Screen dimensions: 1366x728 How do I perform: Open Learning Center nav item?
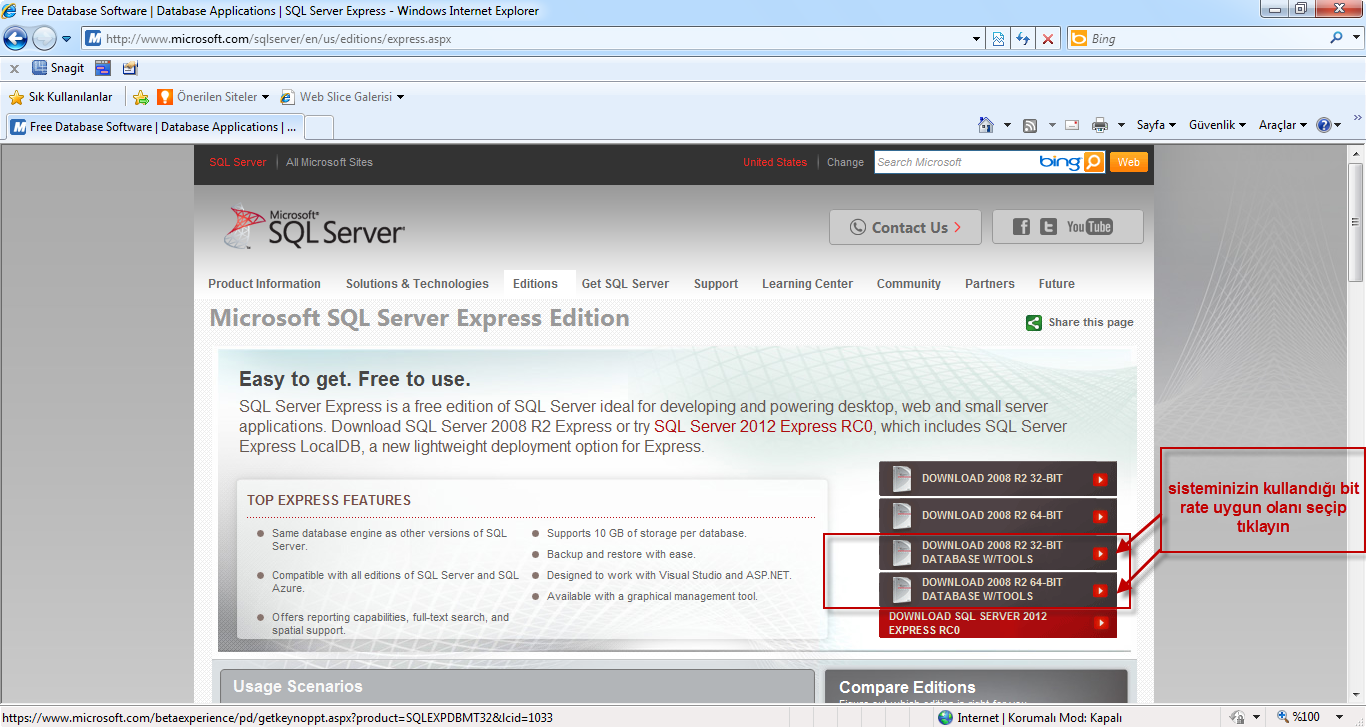(807, 284)
